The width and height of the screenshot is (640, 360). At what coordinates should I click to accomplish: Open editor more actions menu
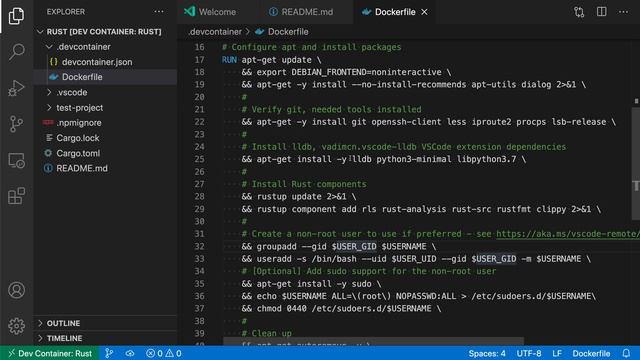click(623, 12)
